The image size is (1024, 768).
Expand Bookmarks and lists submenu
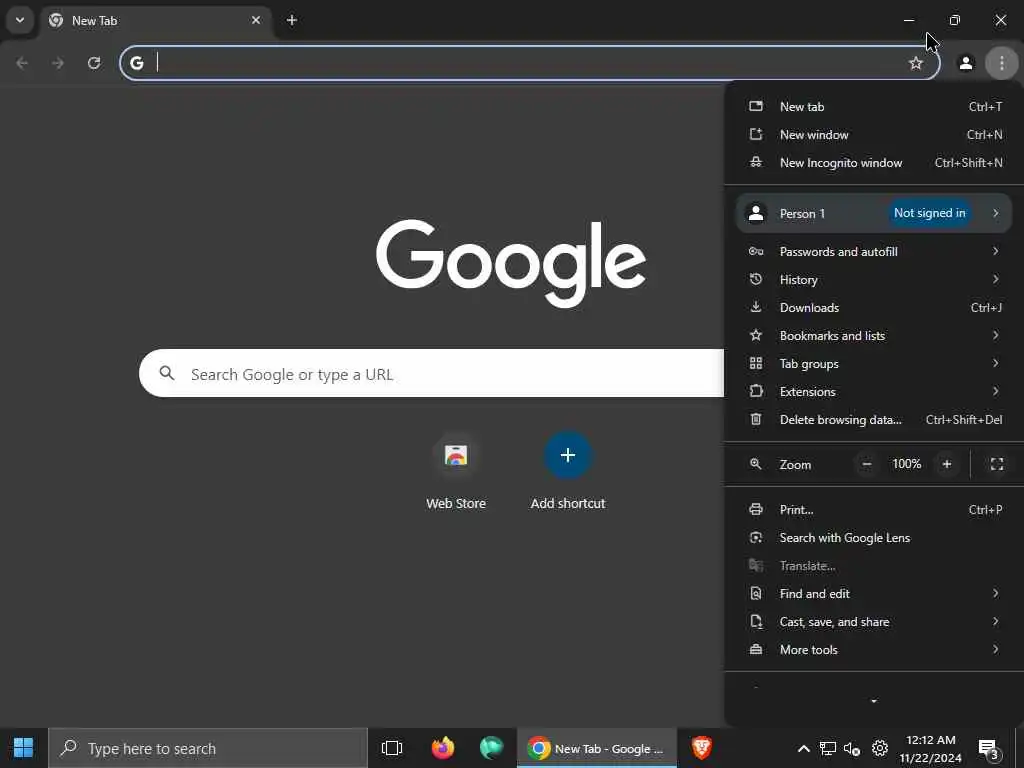874,336
